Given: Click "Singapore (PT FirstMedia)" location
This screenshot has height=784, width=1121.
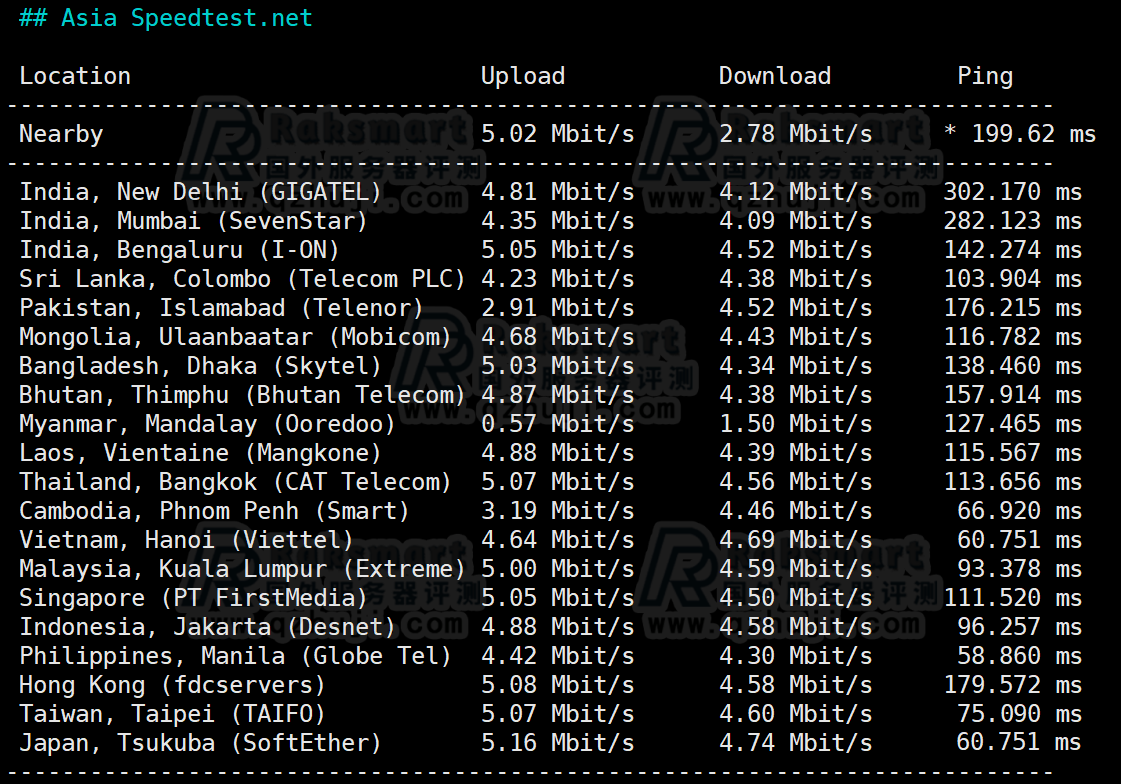Looking at the screenshot, I should (193, 598).
